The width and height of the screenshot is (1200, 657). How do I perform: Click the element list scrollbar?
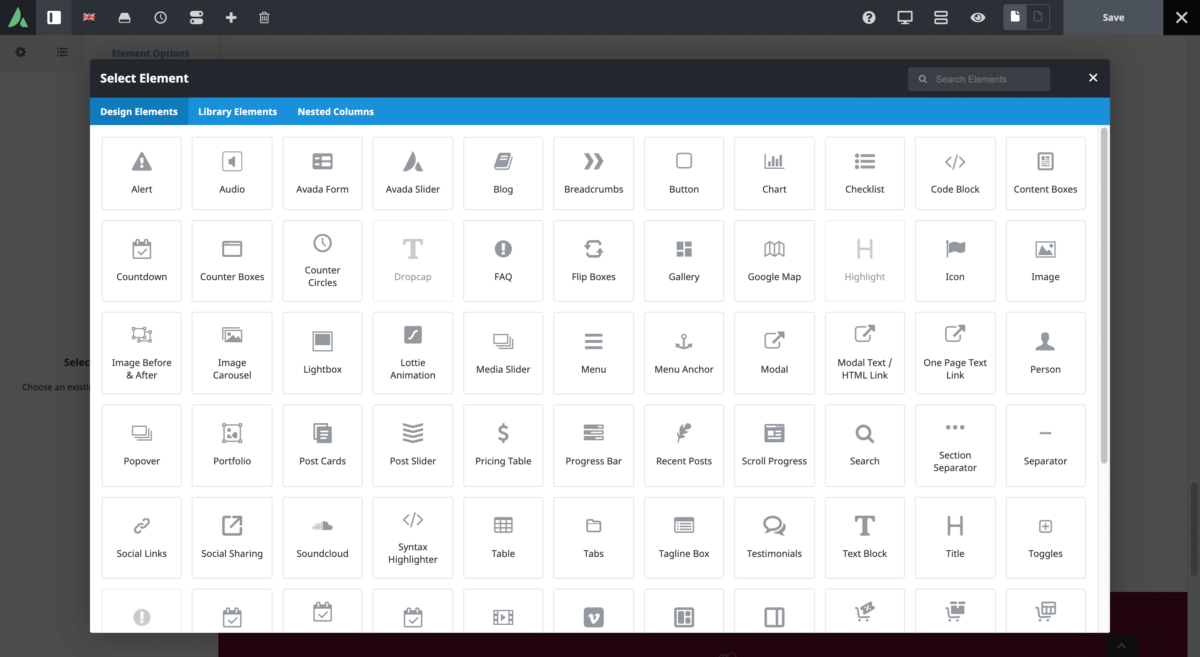1104,295
